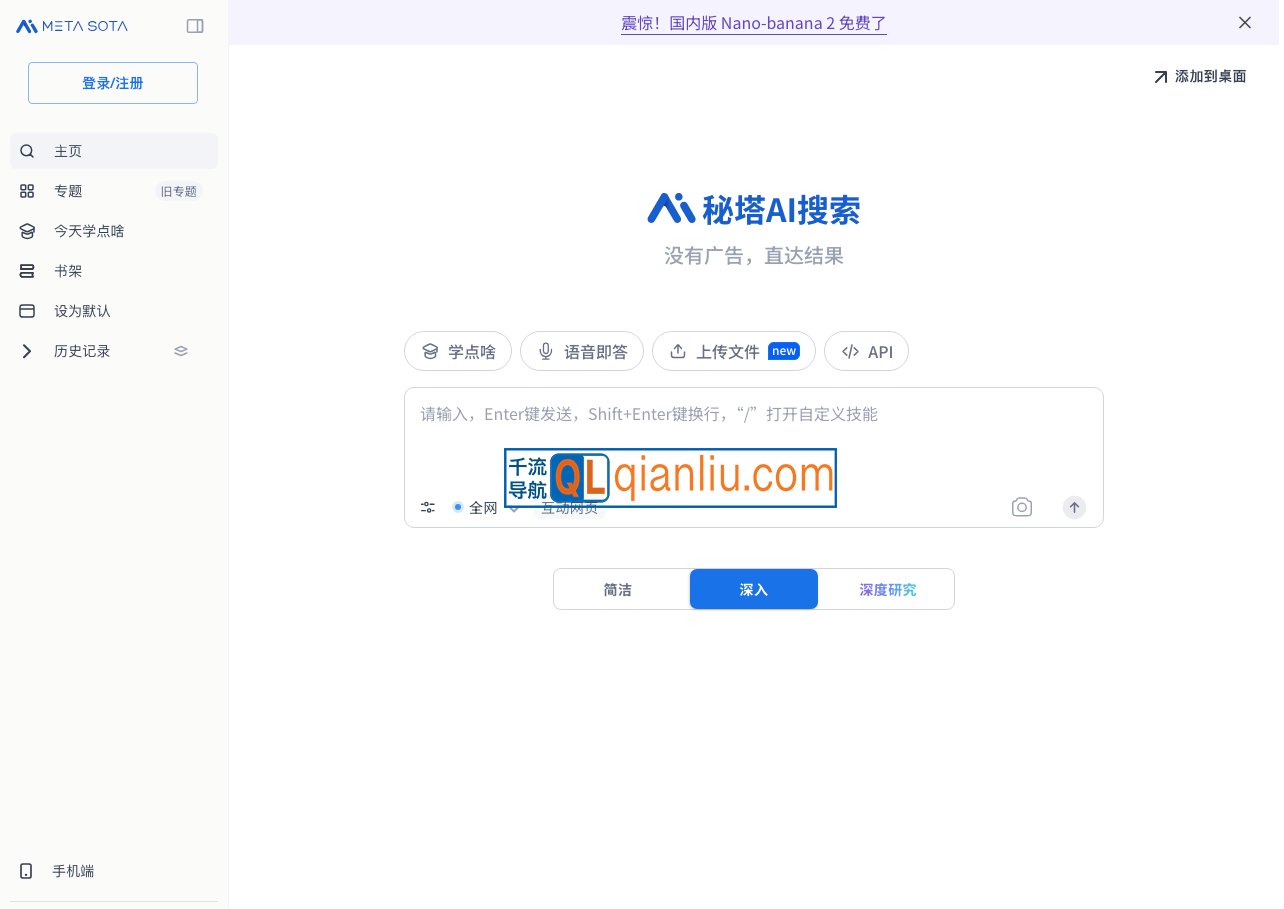Click the 登录/注册 button
The width and height of the screenshot is (1284, 909).
point(112,83)
